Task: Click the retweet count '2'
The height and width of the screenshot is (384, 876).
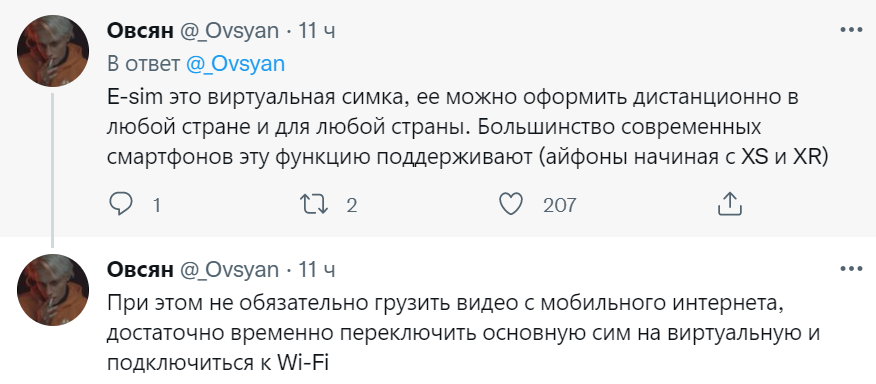Action: point(351,206)
